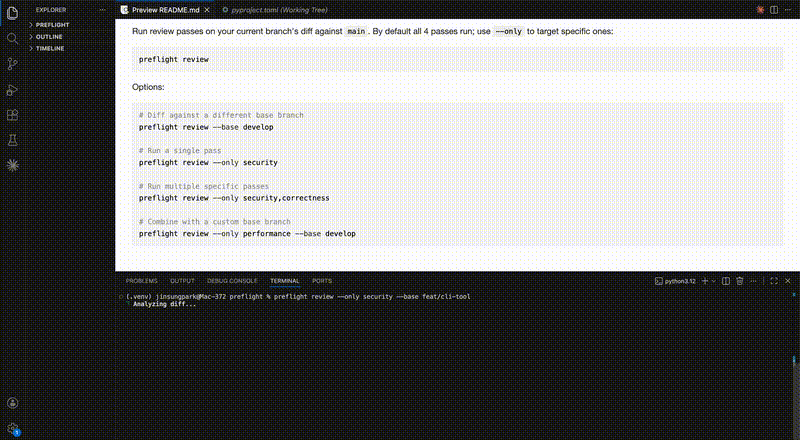Split the terminal pane
The height and width of the screenshot is (440, 800).
coord(726,281)
